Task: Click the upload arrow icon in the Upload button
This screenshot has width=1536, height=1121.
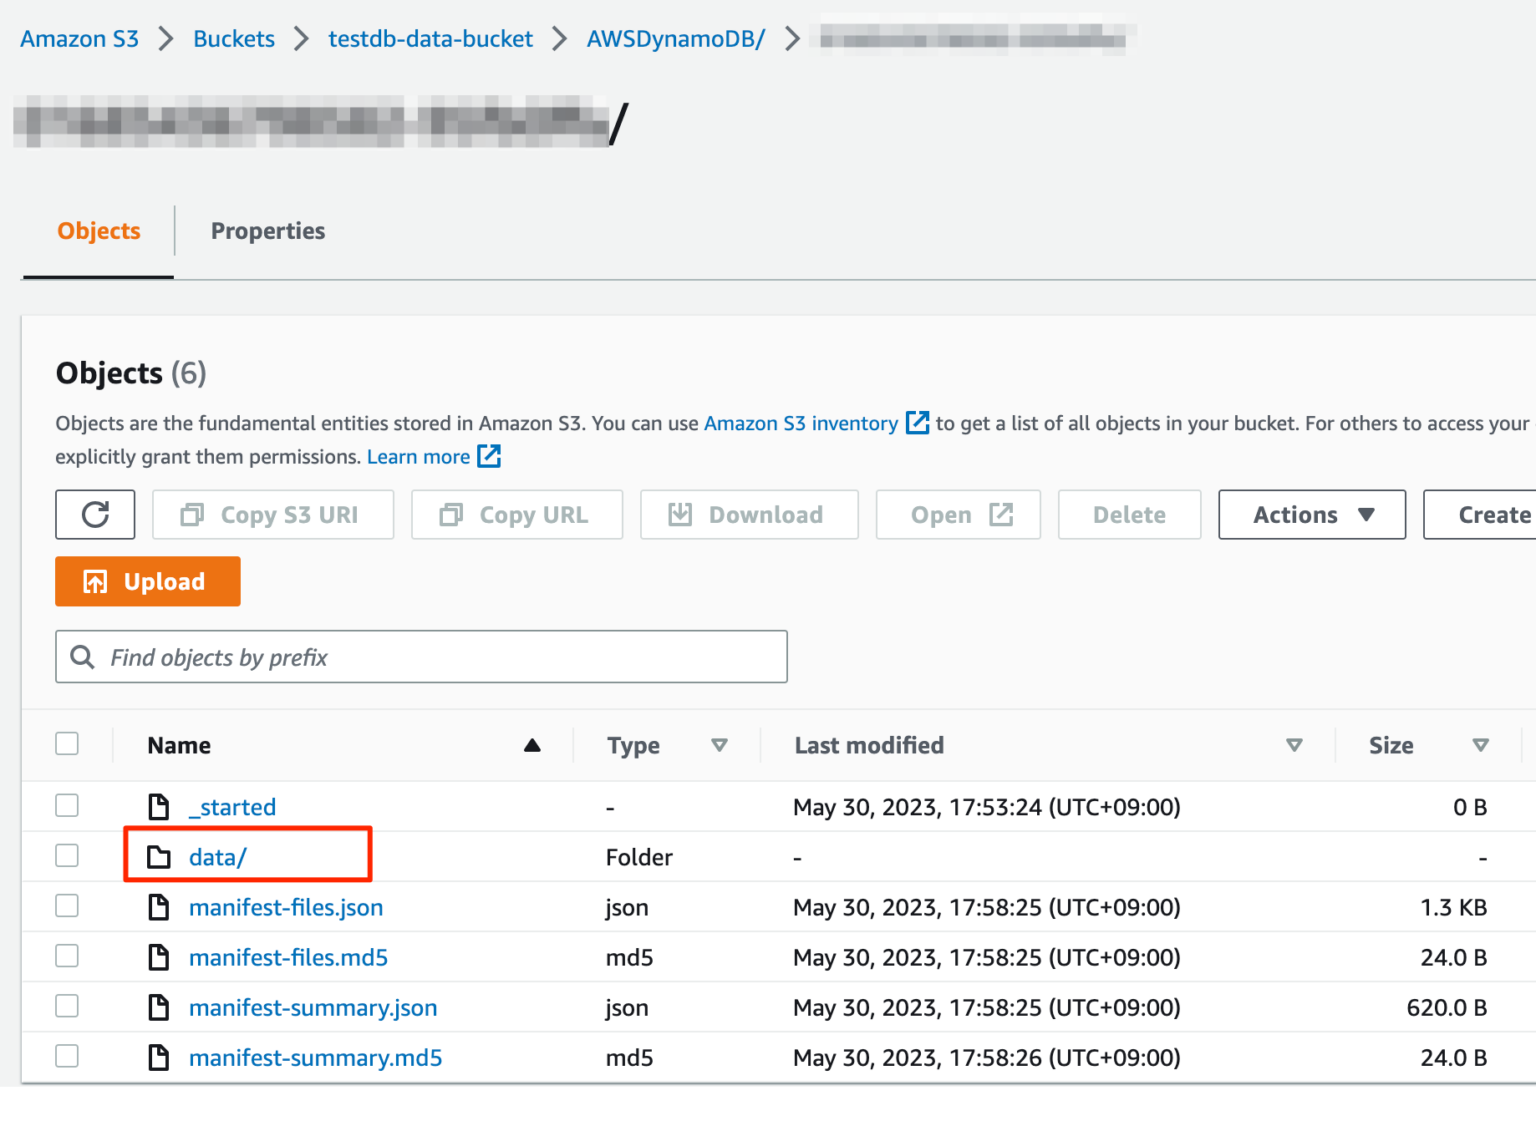Action: point(93,581)
